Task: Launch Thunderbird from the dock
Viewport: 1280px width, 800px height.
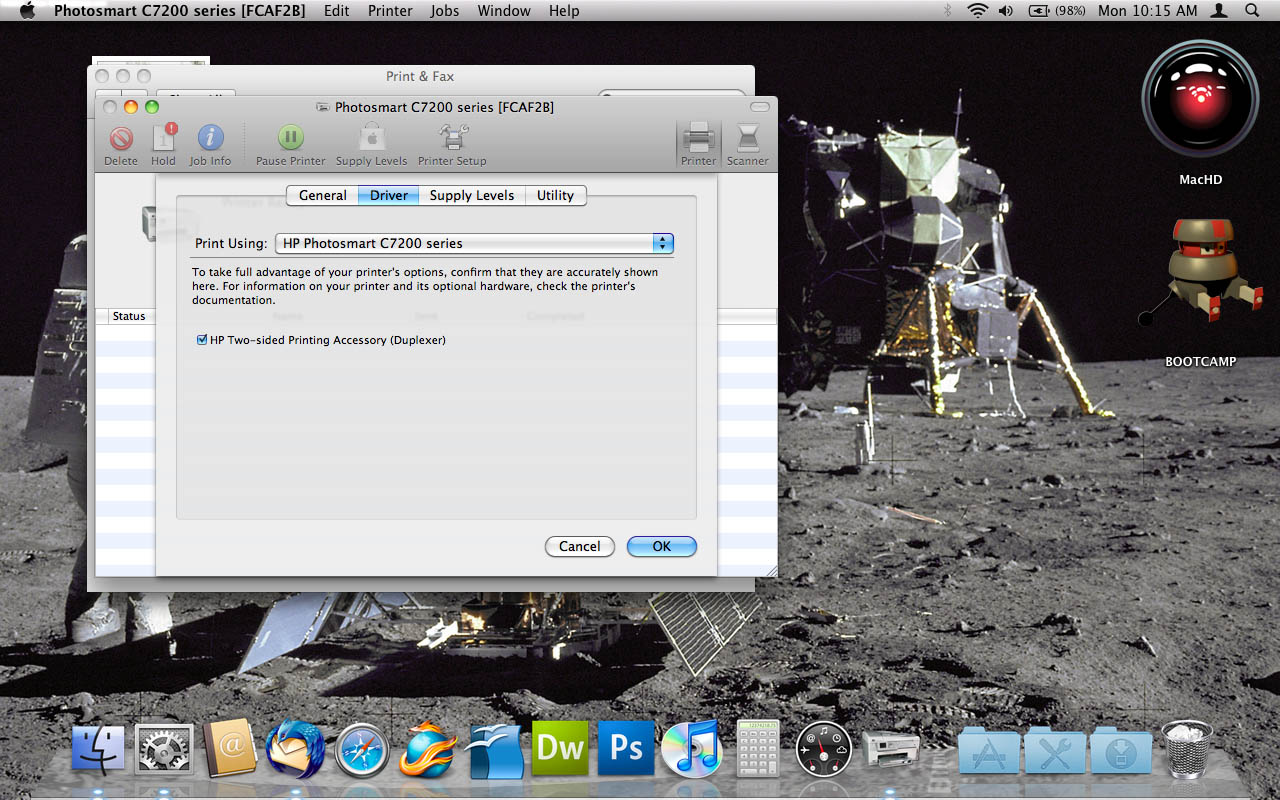Action: tap(295, 750)
